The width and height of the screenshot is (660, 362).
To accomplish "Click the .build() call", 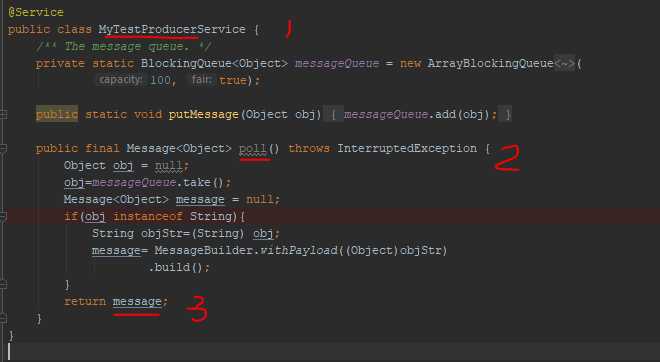I will click(176, 267).
